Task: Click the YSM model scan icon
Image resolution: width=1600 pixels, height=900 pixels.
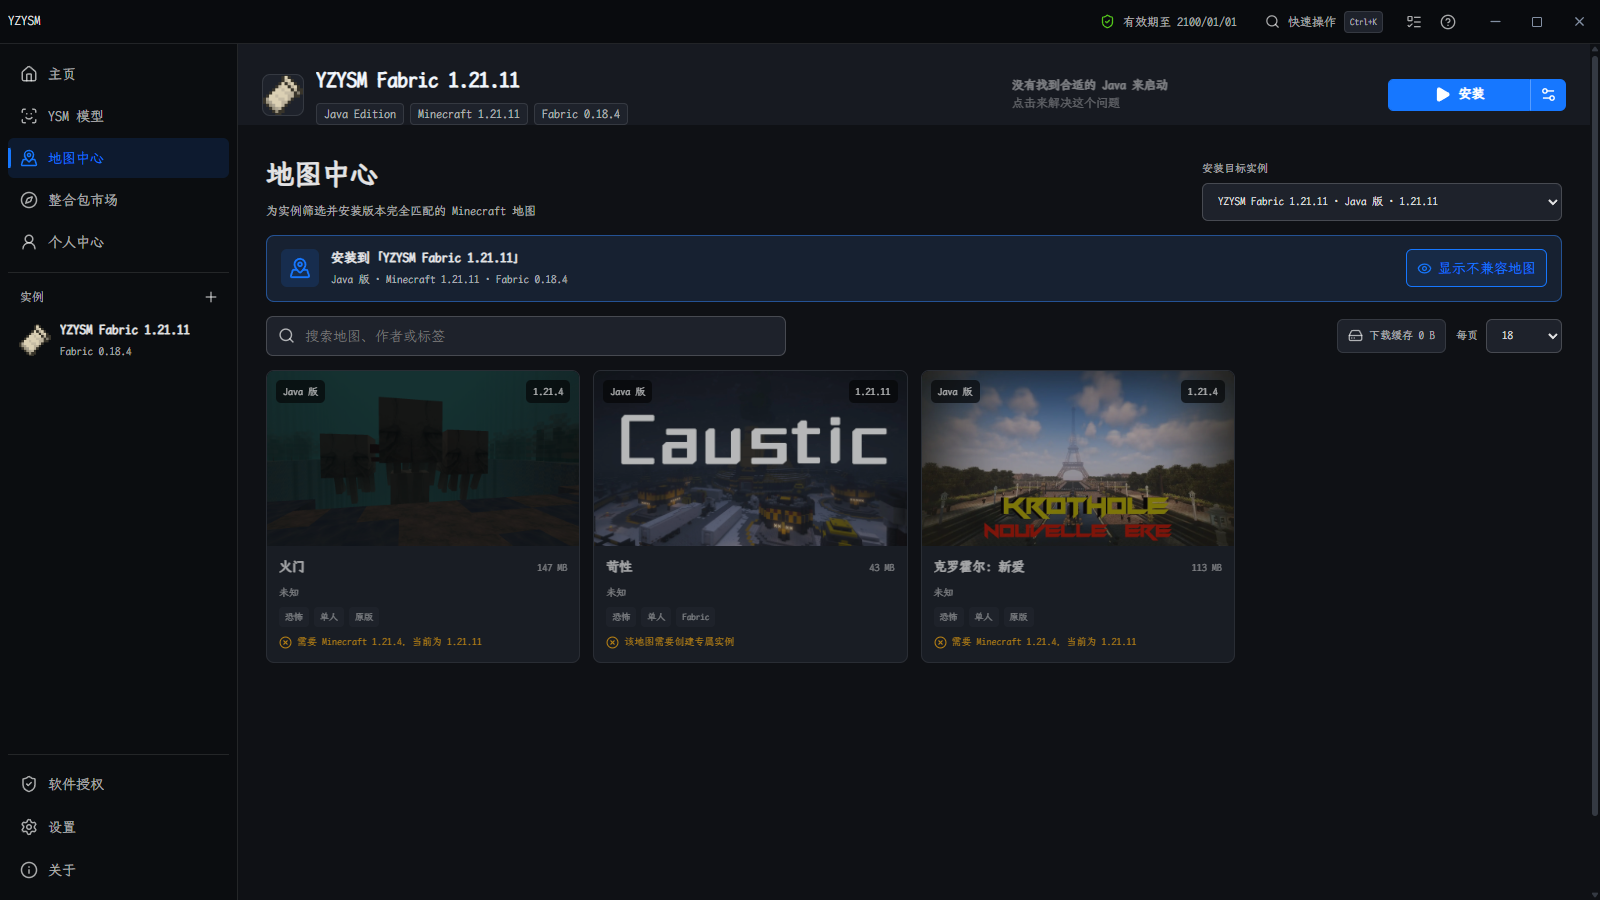Action: pos(29,116)
